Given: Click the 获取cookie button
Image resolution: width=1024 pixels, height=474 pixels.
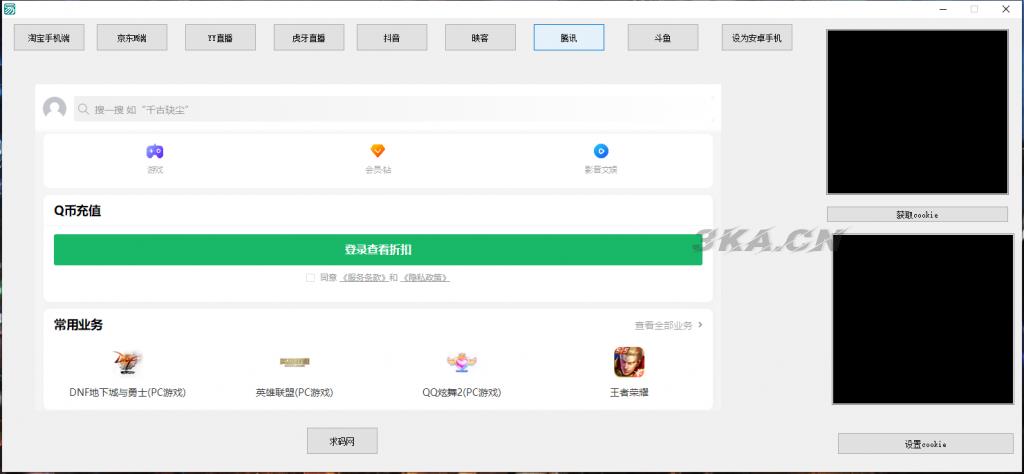Looking at the screenshot, I should click(x=917, y=214).
